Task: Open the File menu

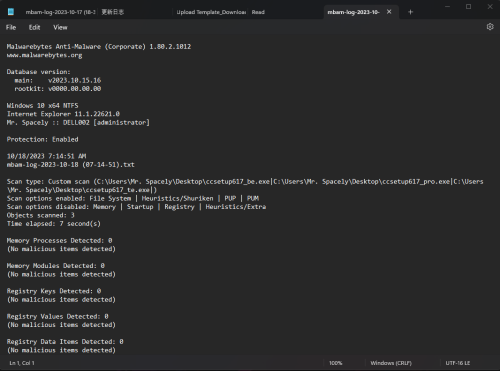Action: tap(11, 27)
